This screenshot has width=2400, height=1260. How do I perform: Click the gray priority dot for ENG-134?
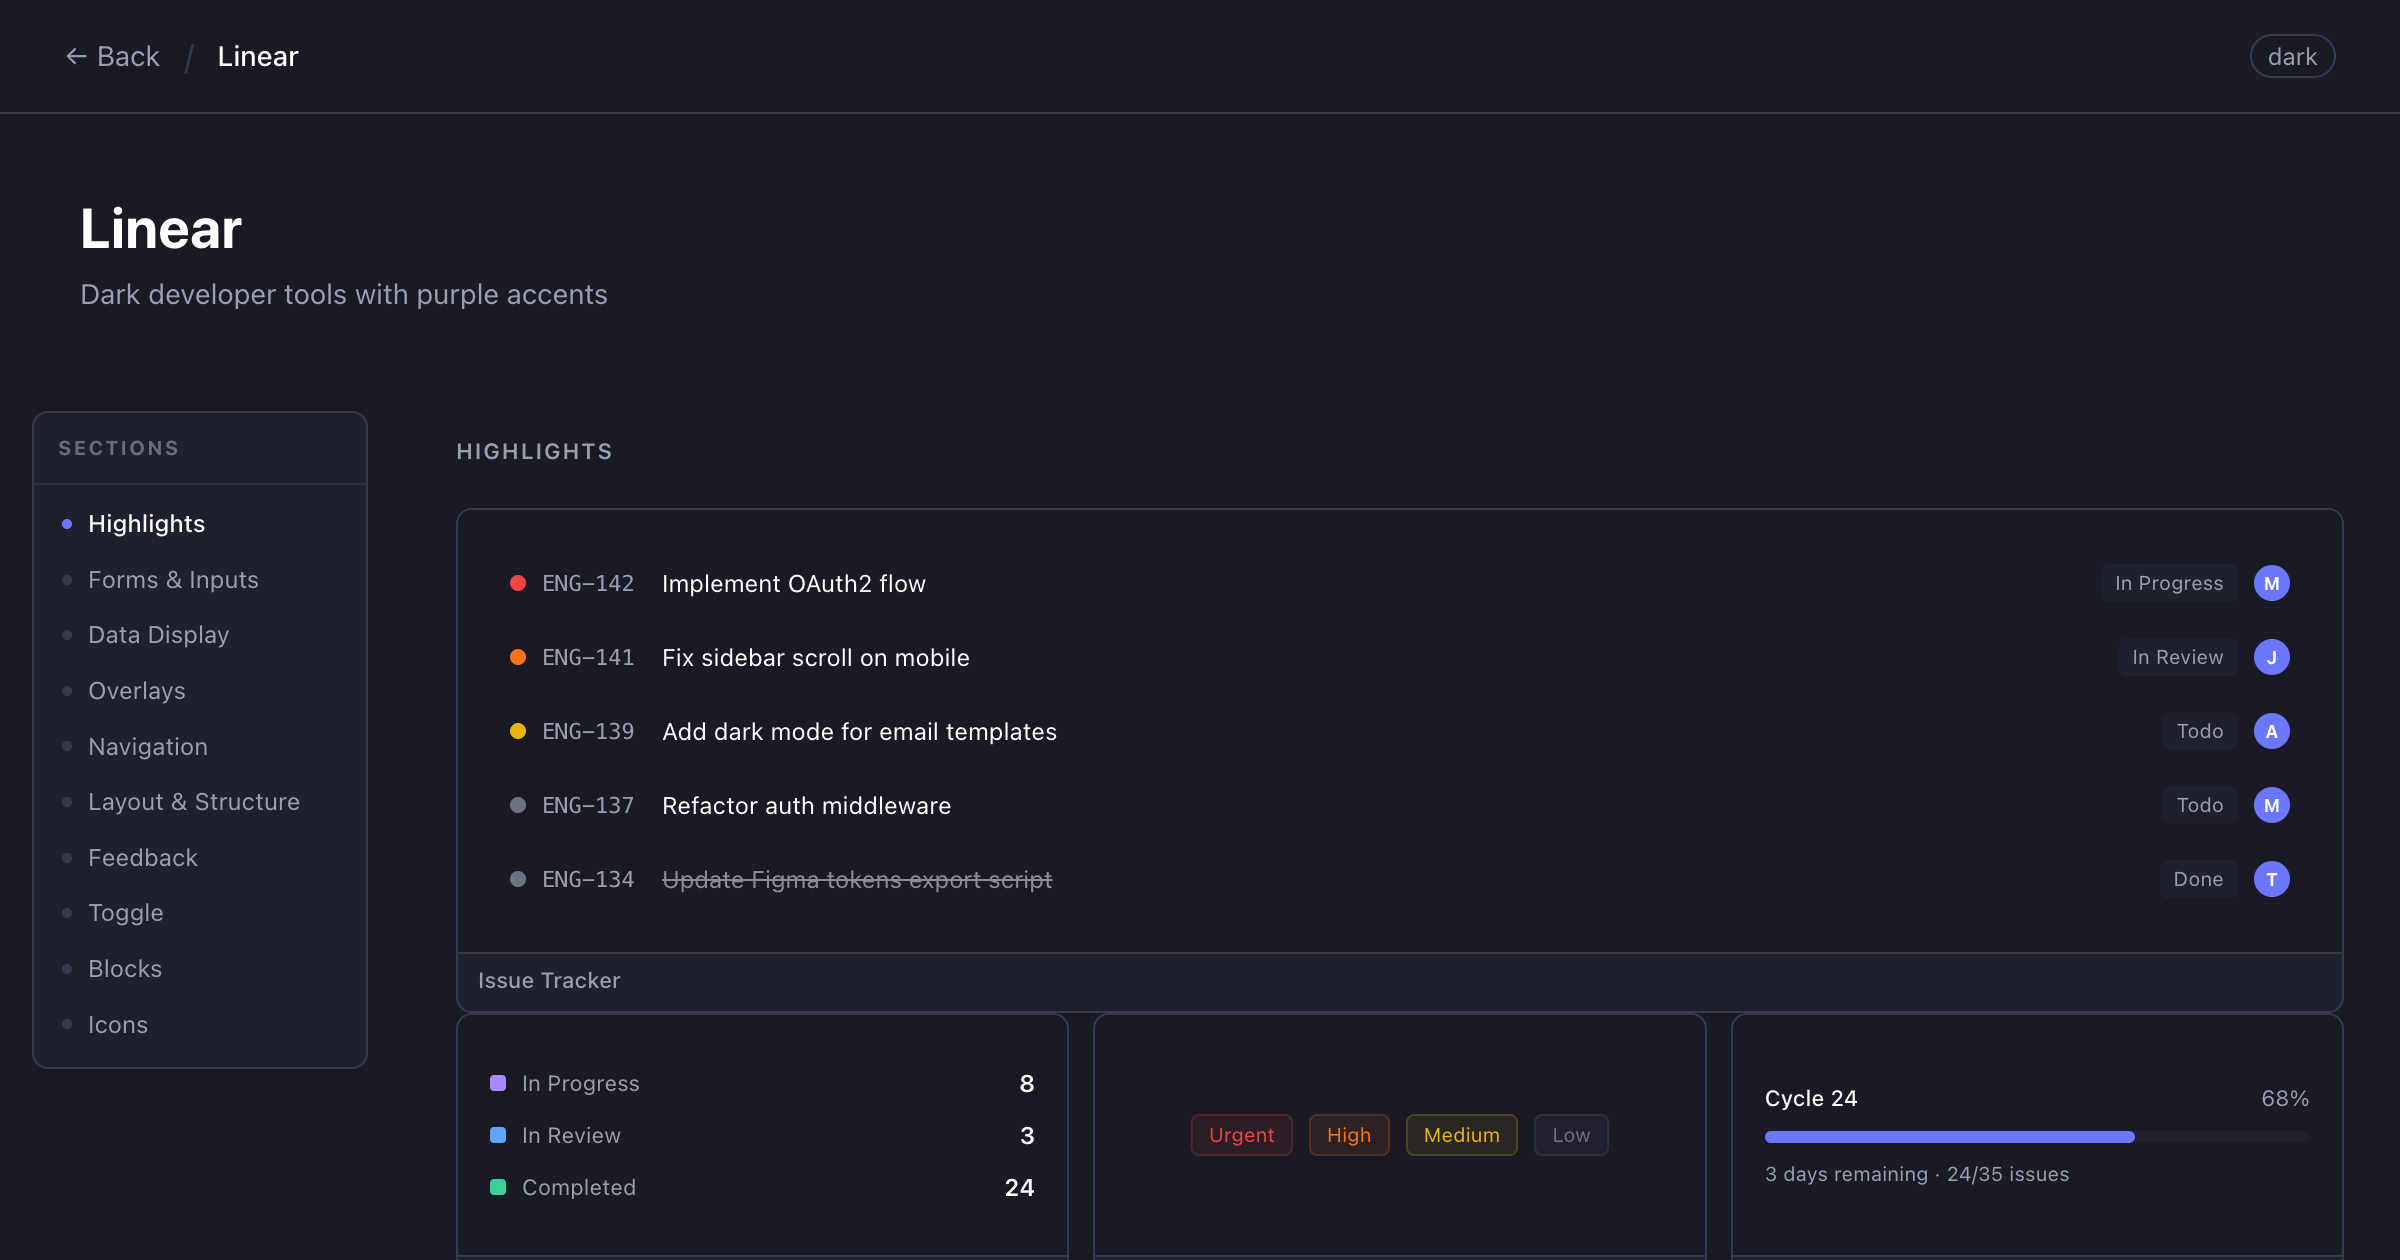[x=518, y=879]
